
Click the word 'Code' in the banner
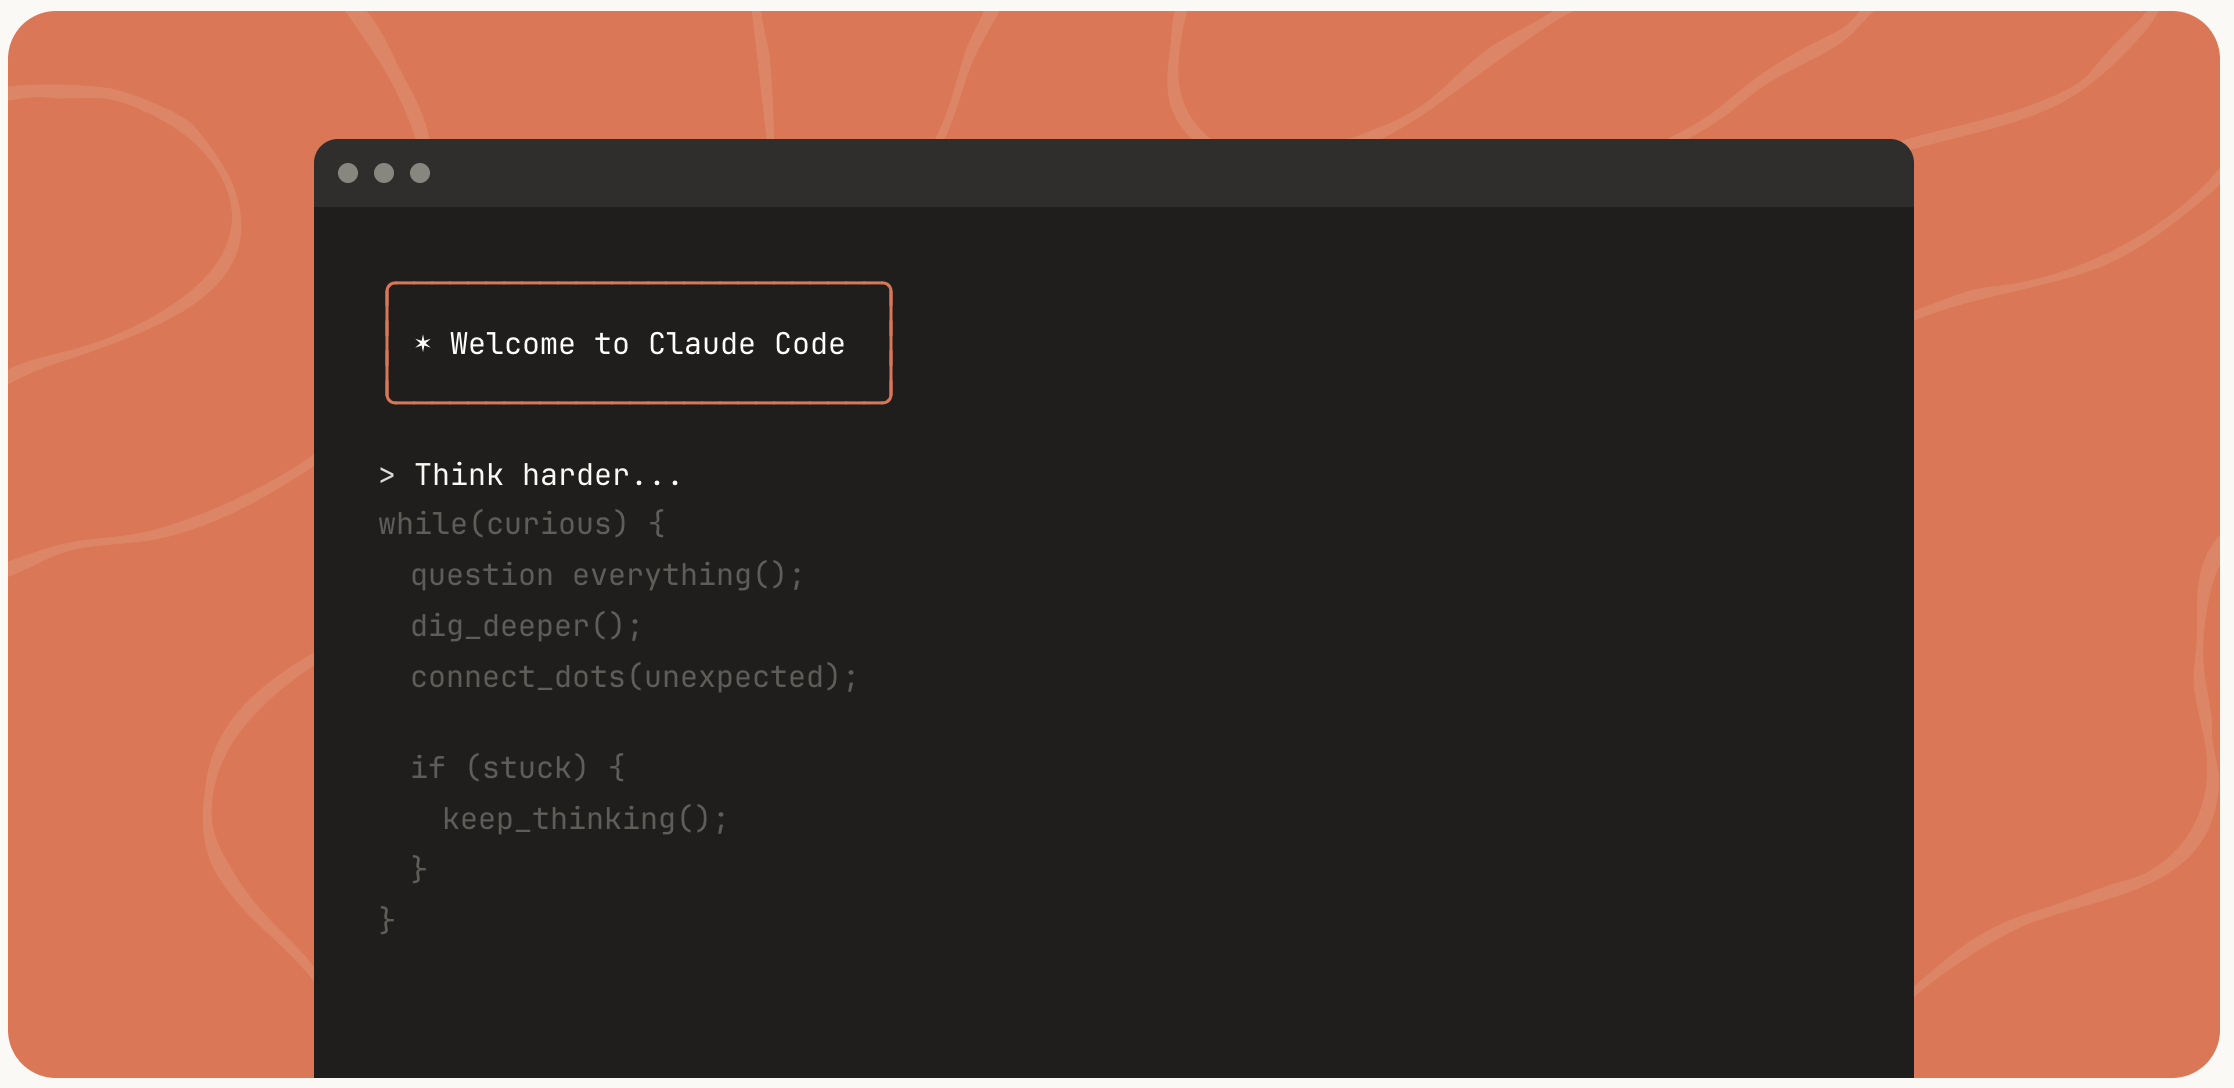[x=809, y=344]
